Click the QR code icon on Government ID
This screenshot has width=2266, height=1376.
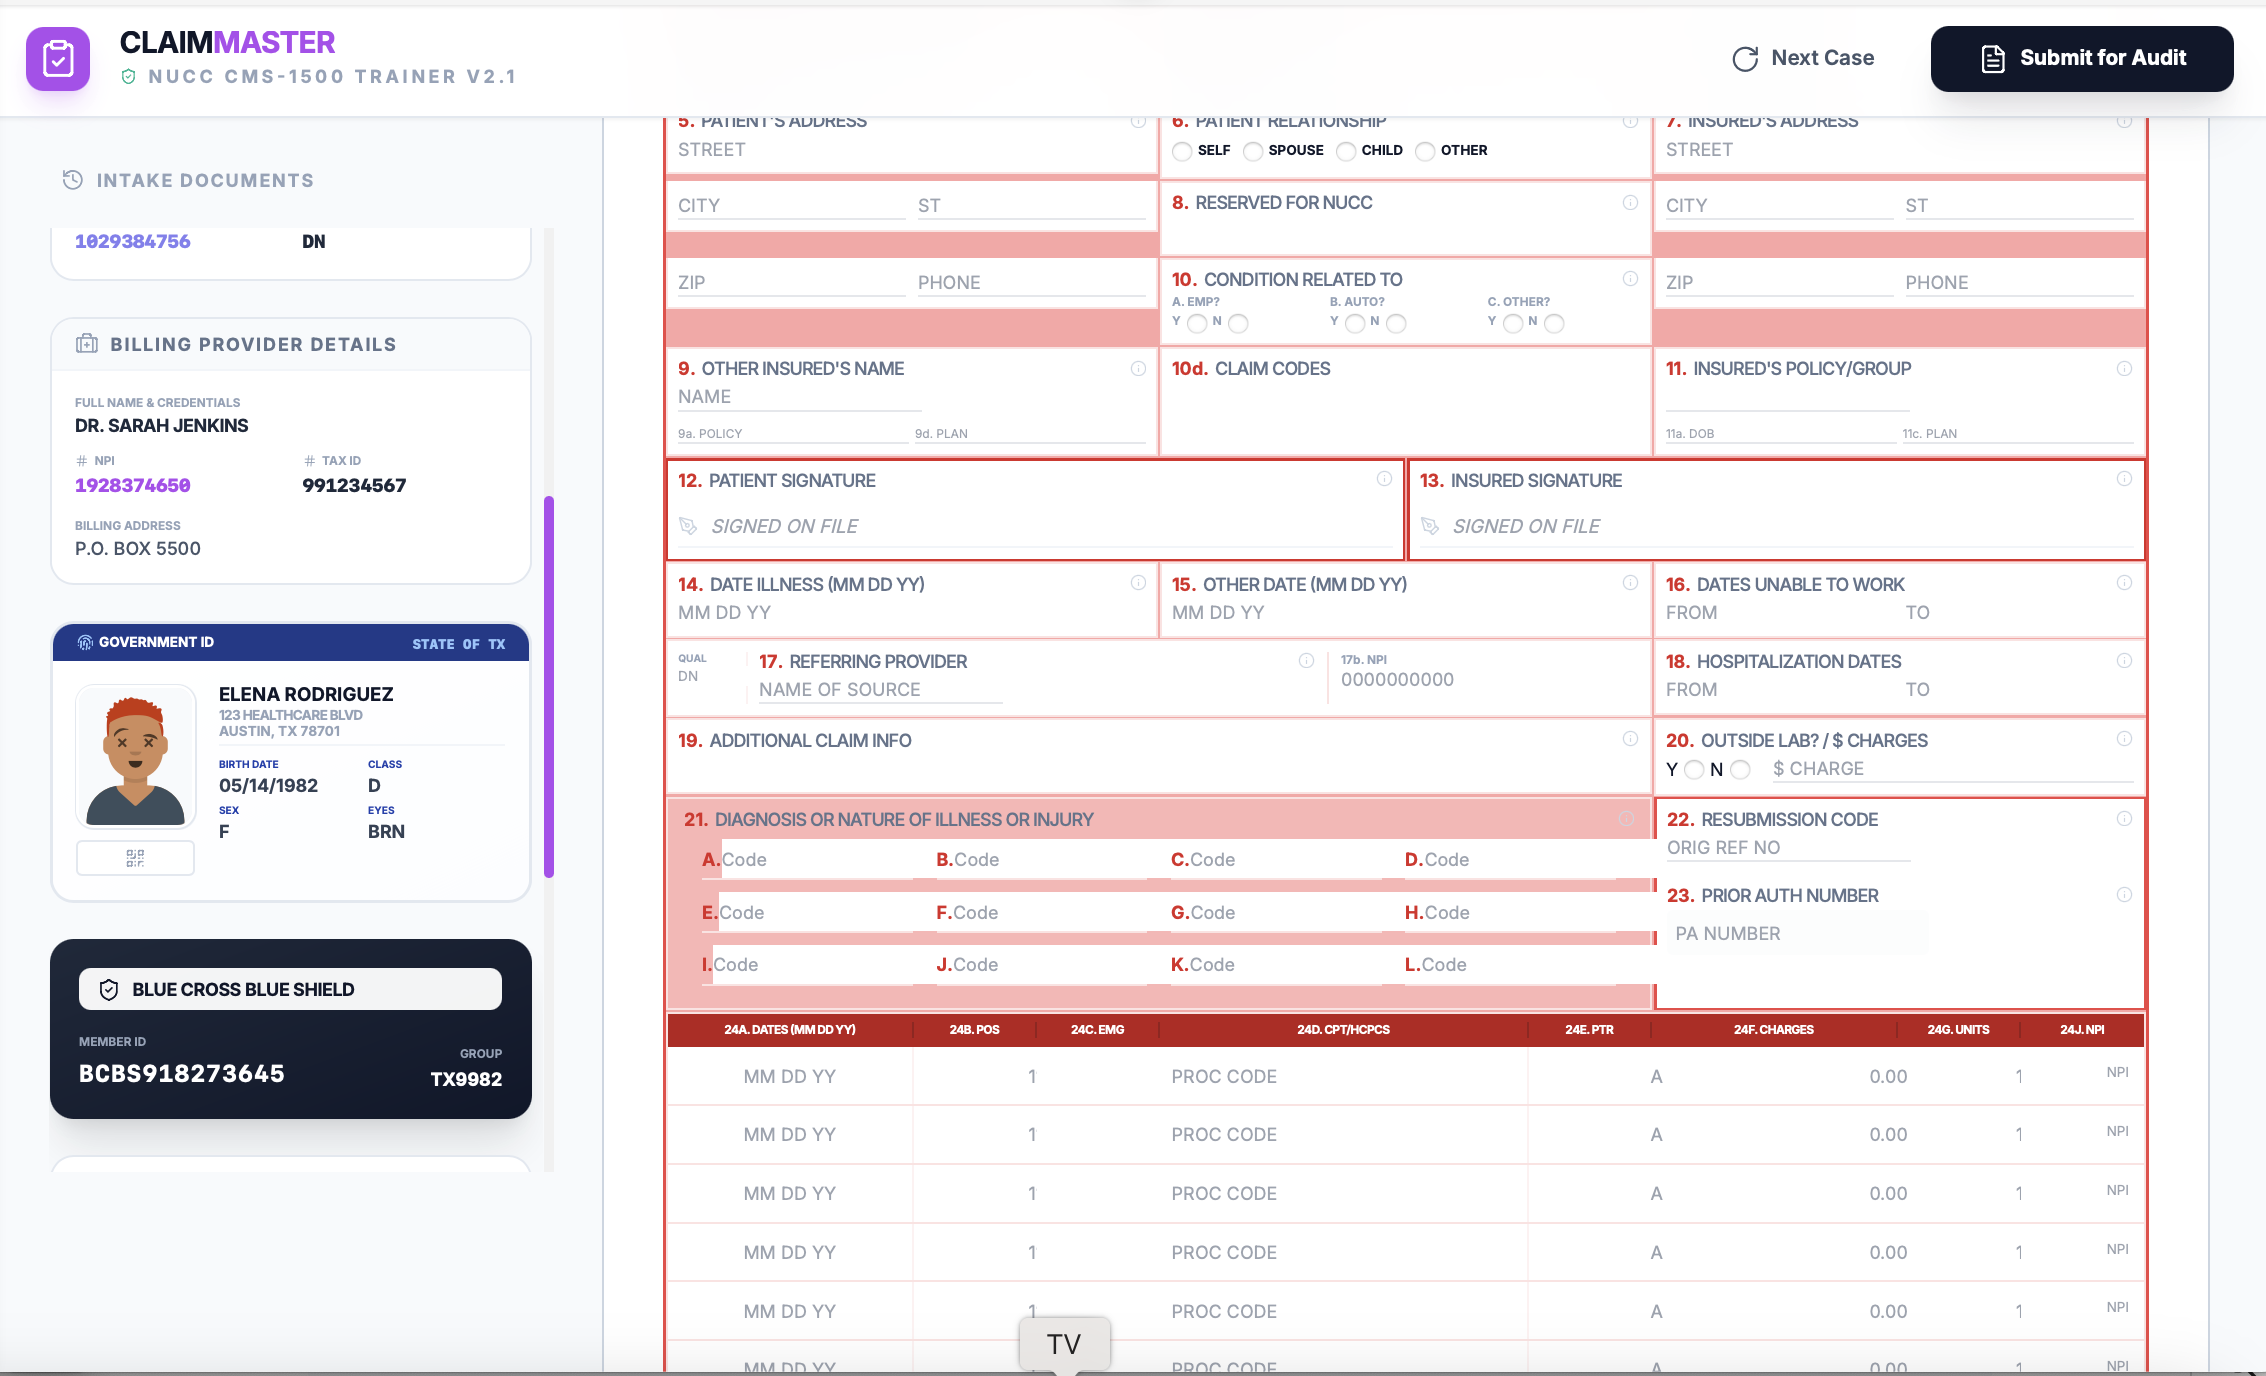[135, 858]
